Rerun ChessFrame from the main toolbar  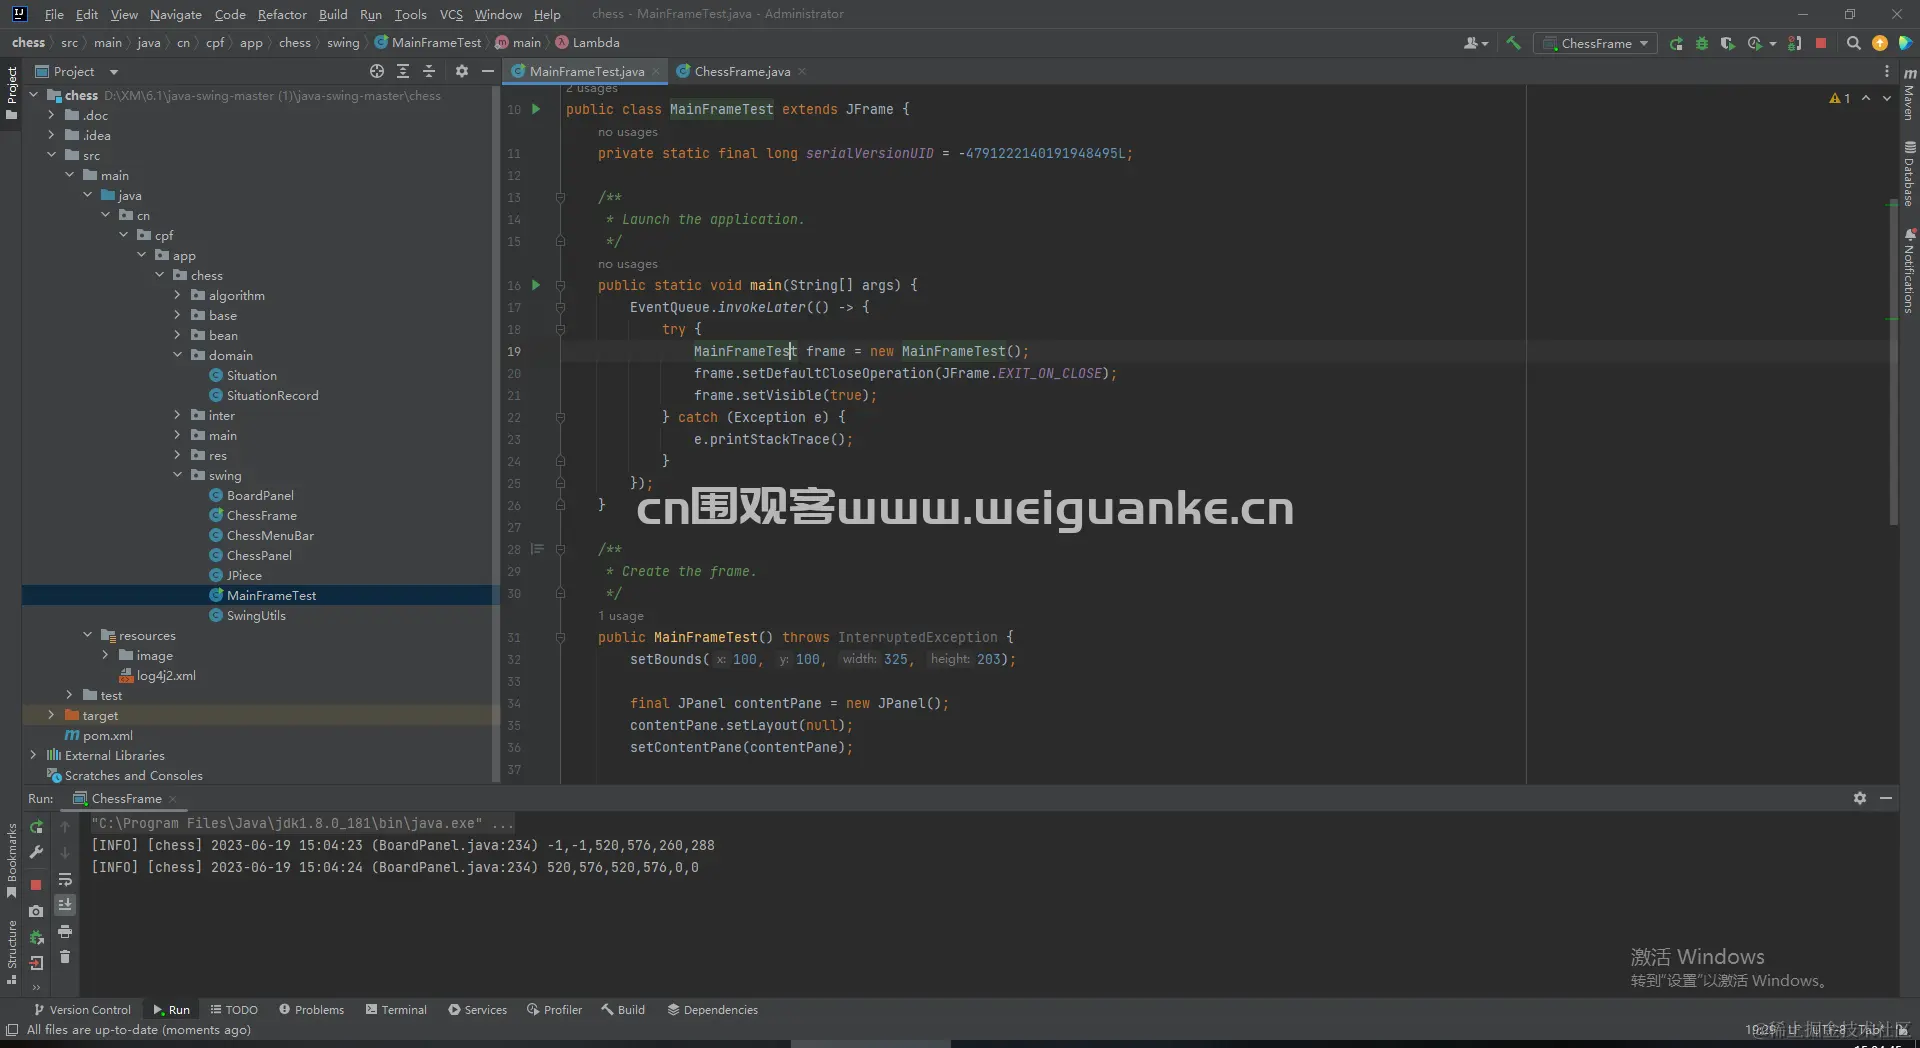click(x=1676, y=43)
